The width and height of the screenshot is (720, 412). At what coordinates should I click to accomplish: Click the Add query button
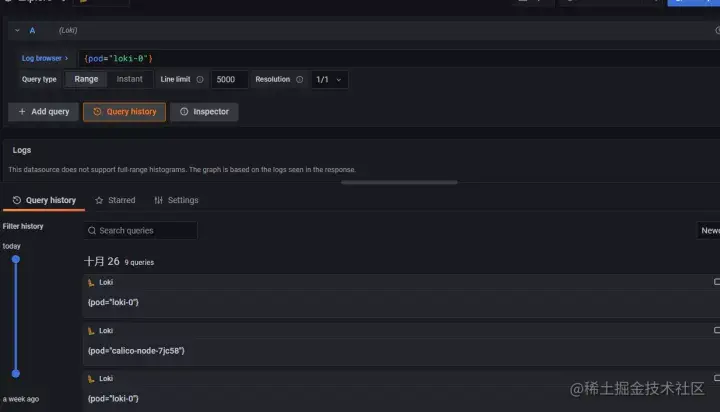pos(44,112)
